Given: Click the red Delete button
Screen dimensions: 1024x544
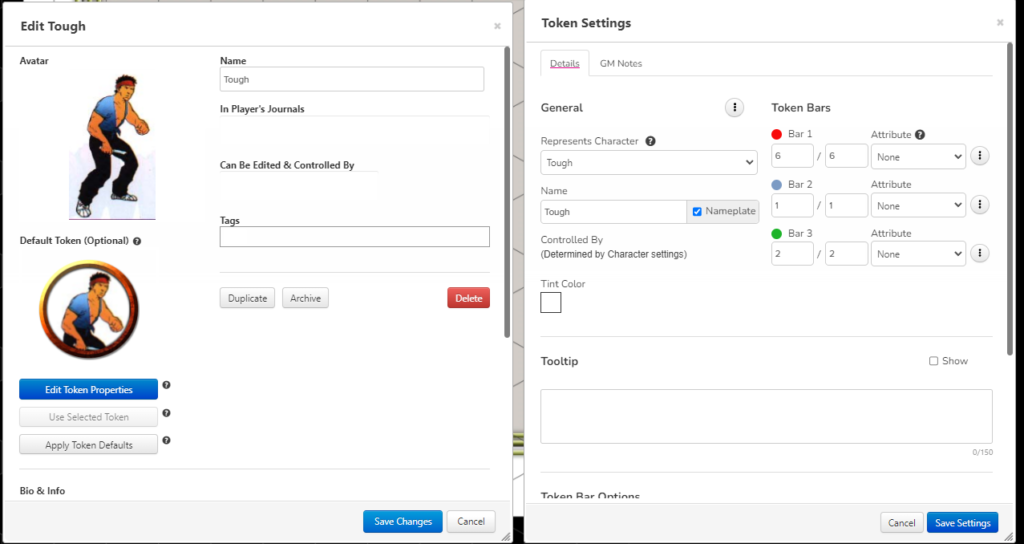Looking at the screenshot, I should (468, 298).
